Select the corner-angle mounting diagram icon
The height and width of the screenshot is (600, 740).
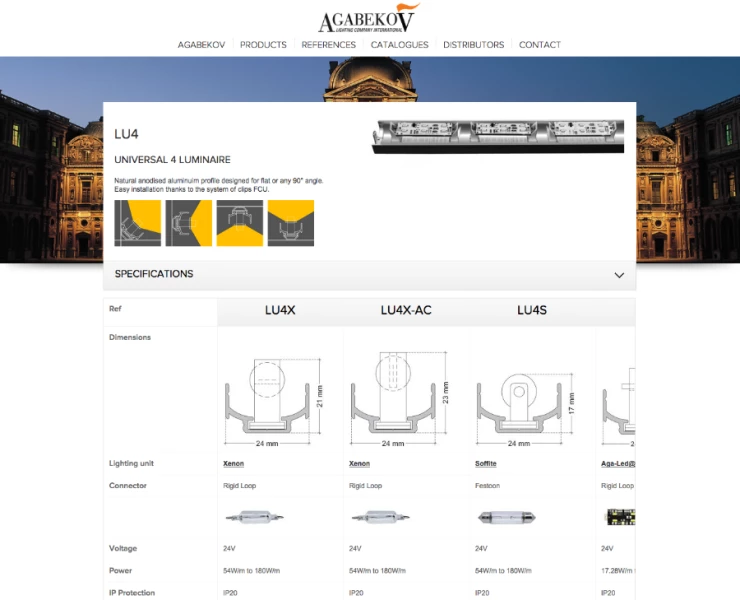coord(137,223)
